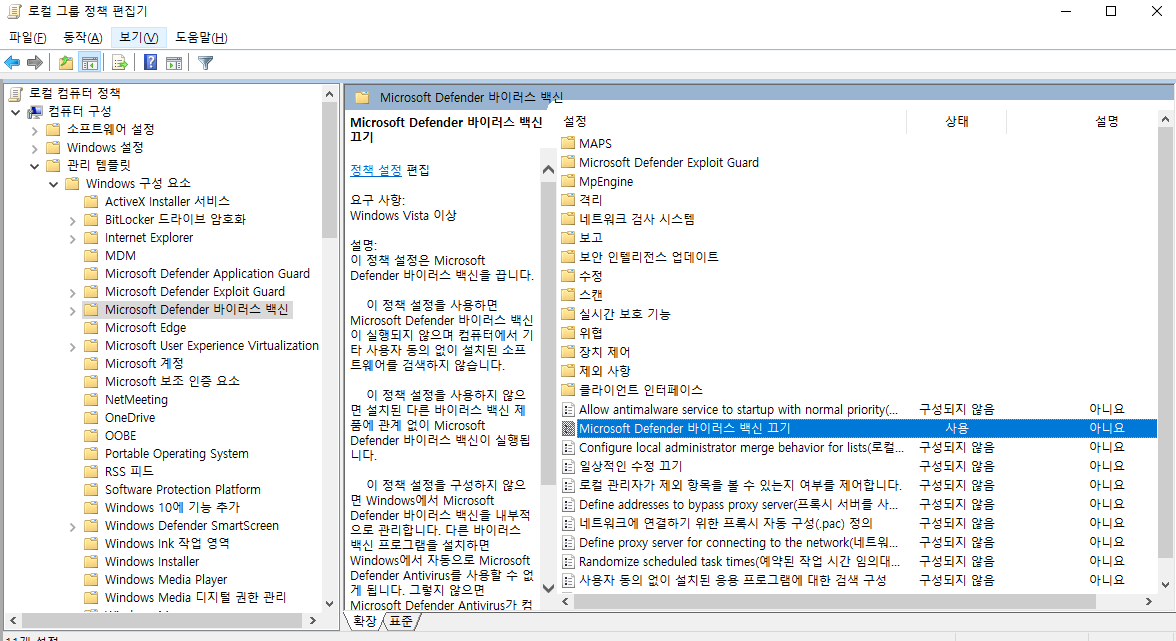Click the 수정 folder icon in list
1176x641 pixels.
[x=568, y=275]
